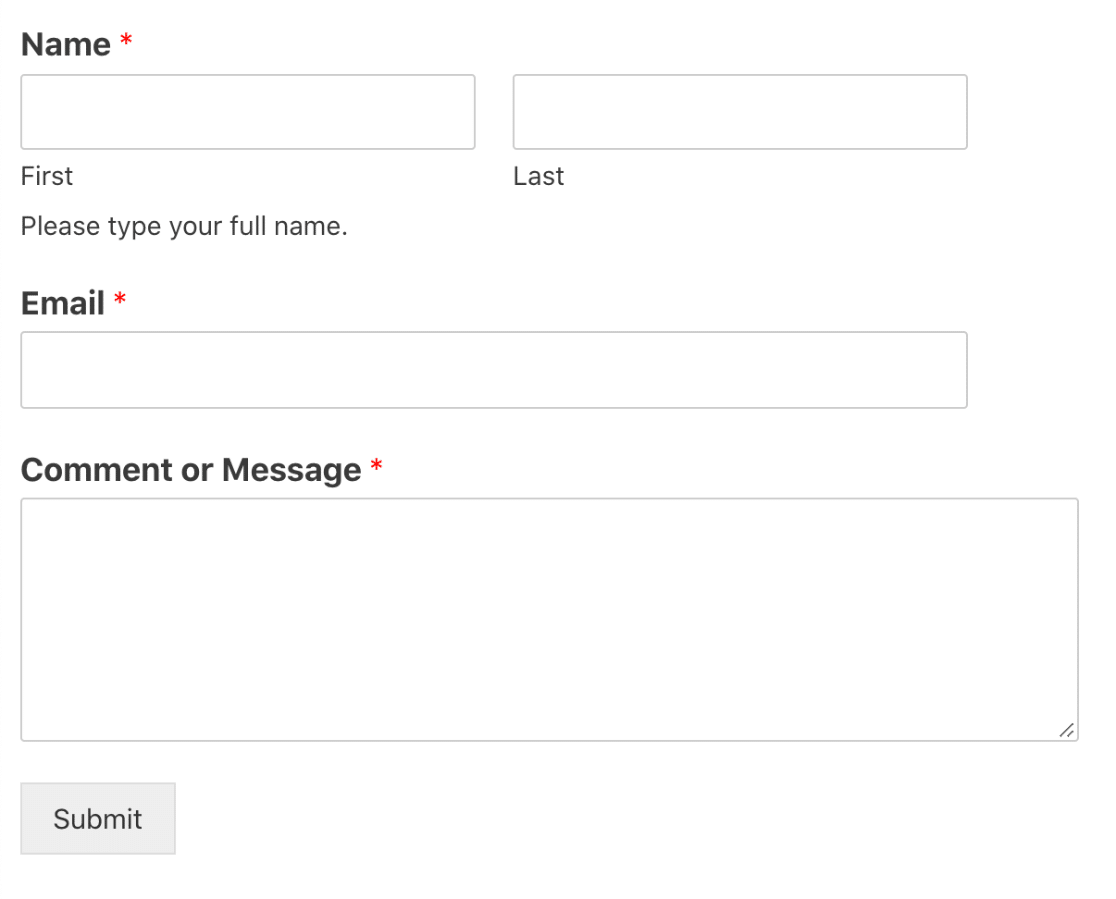
Task: Click the Comment or Message label
Action: click(x=191, y=470)
